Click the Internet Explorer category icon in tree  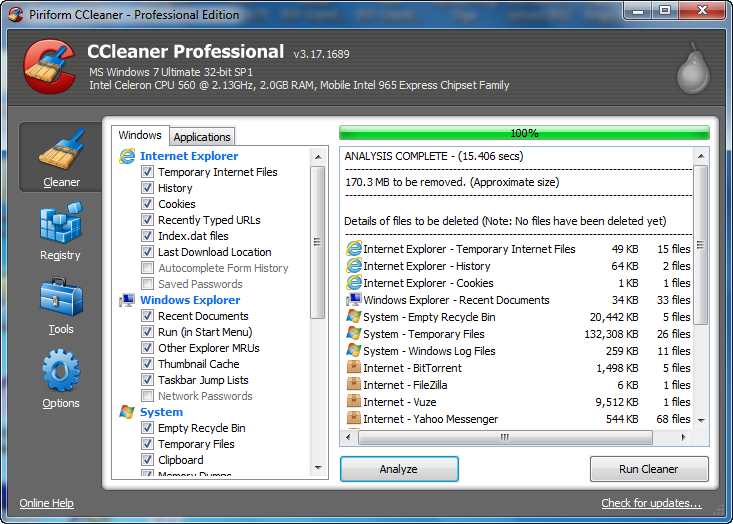pos(127,156)
